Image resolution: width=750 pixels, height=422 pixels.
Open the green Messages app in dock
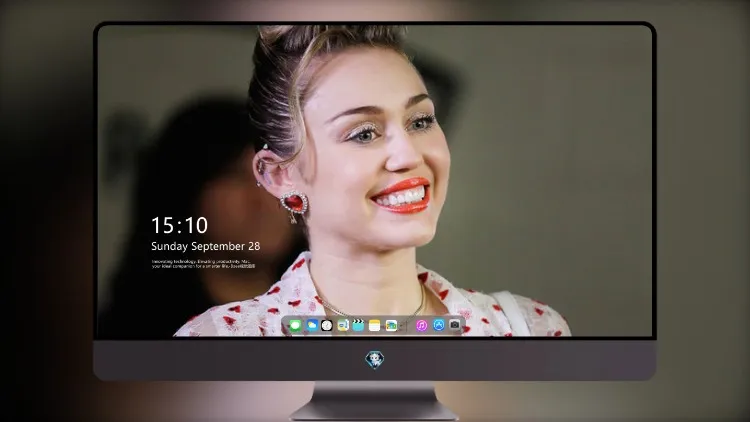click(295, 326)
